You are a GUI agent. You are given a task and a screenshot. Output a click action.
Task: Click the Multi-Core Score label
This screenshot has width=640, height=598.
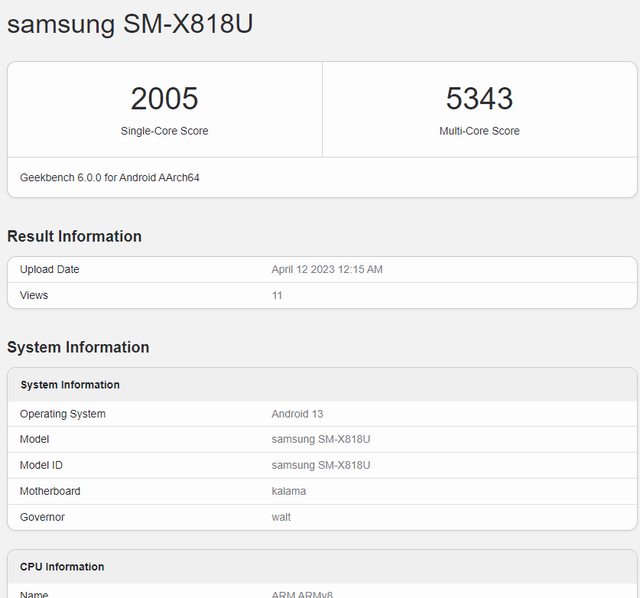coord(479,131)
